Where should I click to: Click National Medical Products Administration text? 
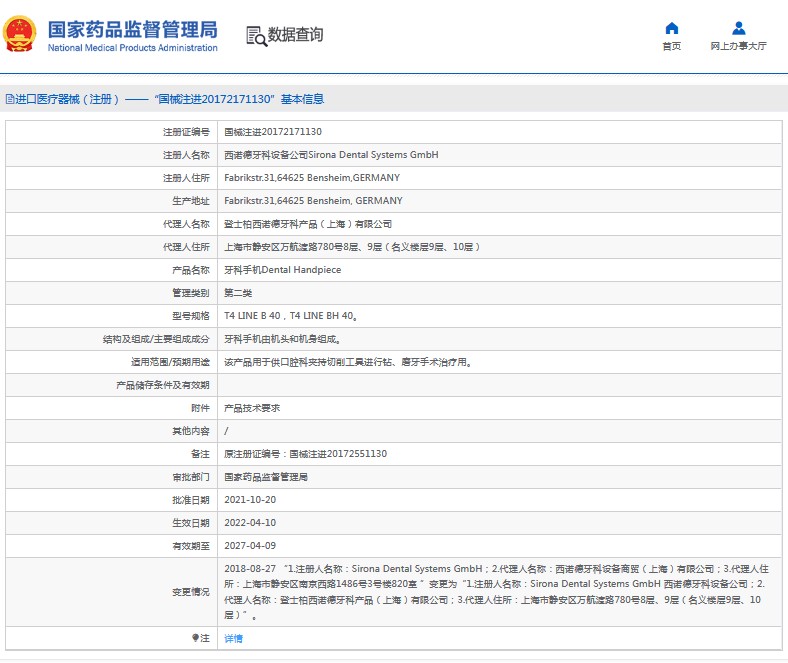pos(132,48)
